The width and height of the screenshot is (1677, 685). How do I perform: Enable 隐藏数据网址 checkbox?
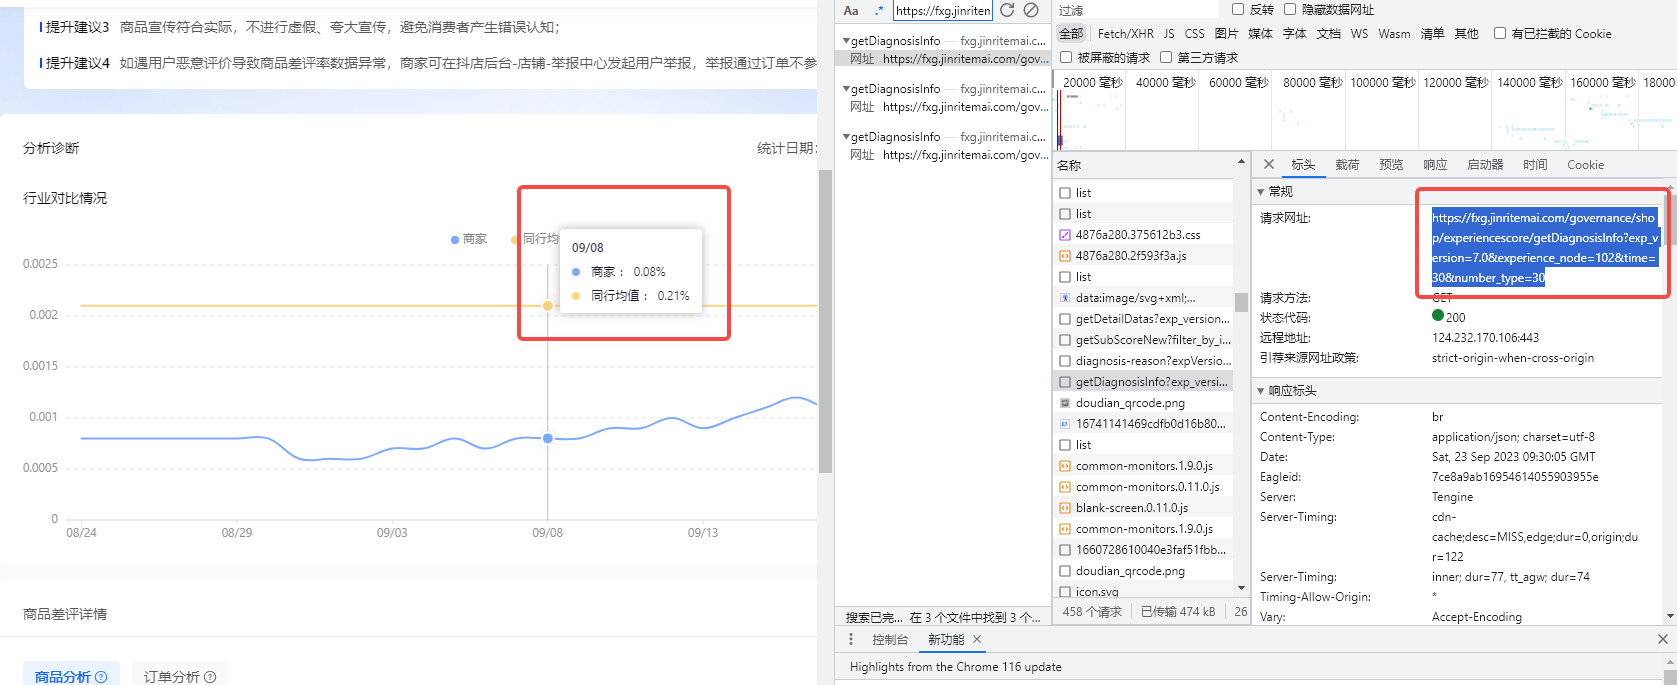click(x=1290, y=9)
